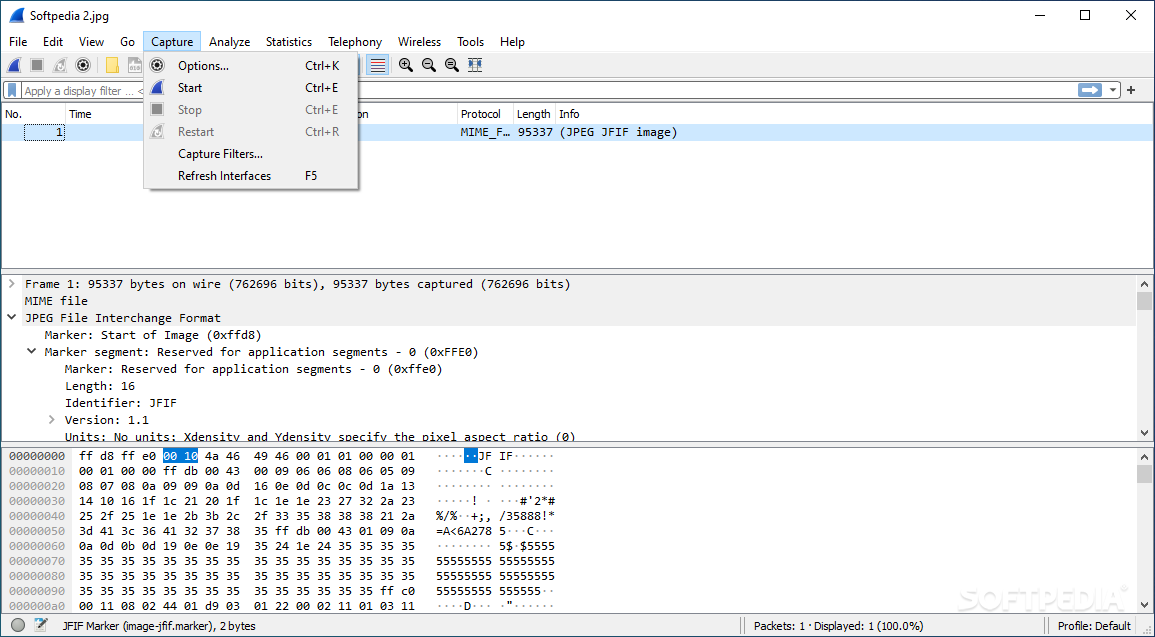Expand the Version: 1.1 node

pos(52,420)
